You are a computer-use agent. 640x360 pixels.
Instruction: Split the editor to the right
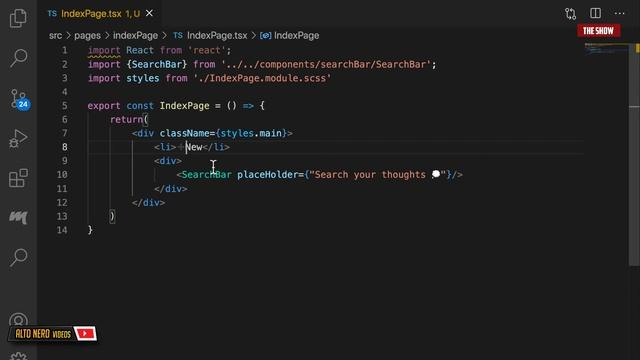pos(596,13)
